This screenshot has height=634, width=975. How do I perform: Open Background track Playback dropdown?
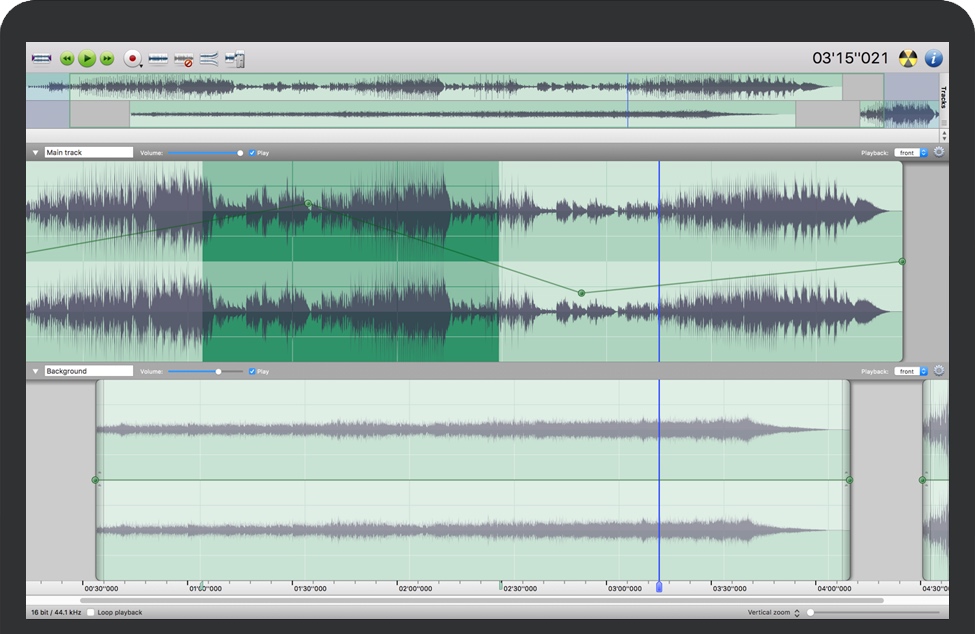910,371
